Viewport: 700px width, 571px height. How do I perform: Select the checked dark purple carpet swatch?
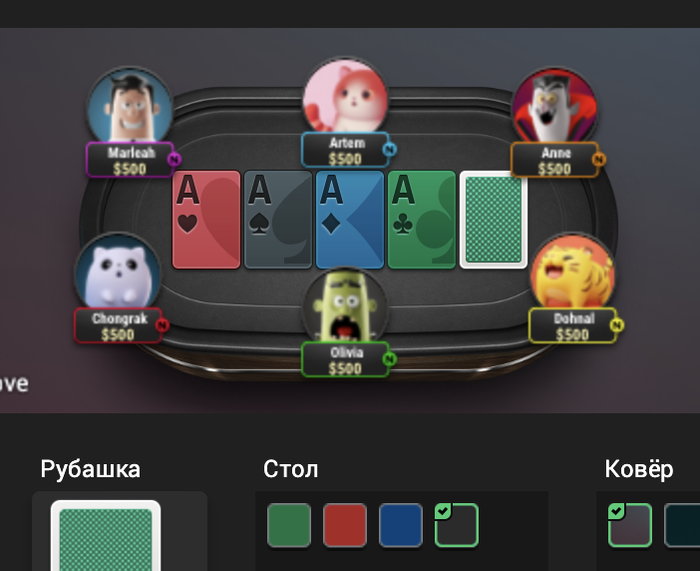(630, 525)
